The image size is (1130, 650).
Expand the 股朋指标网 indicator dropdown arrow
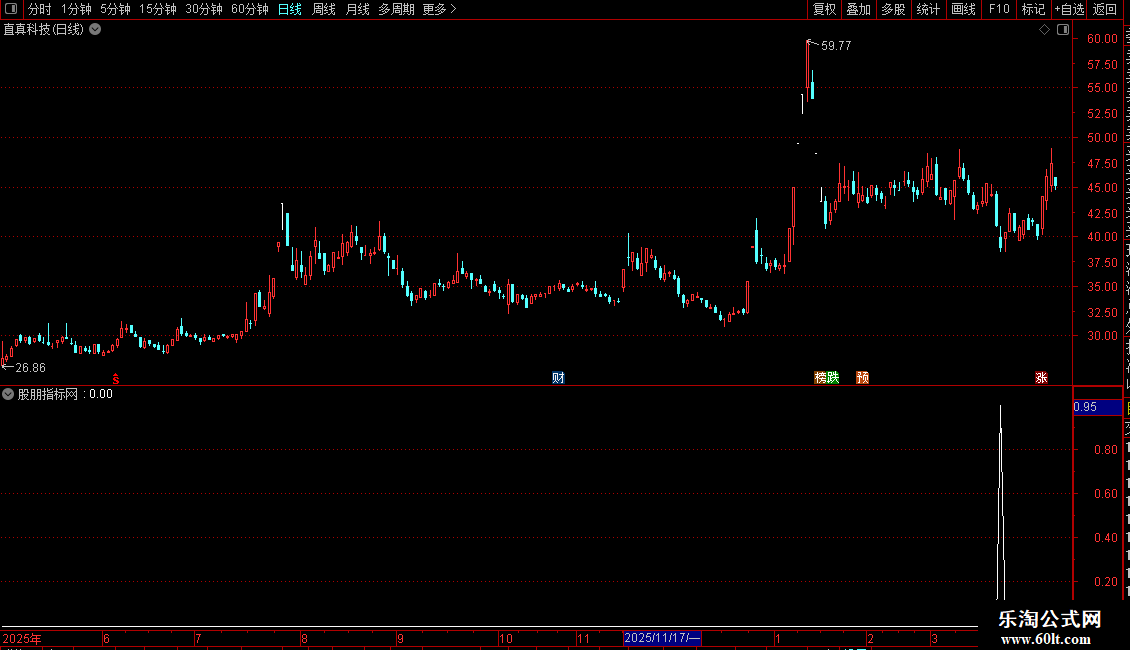coord(8,394)
